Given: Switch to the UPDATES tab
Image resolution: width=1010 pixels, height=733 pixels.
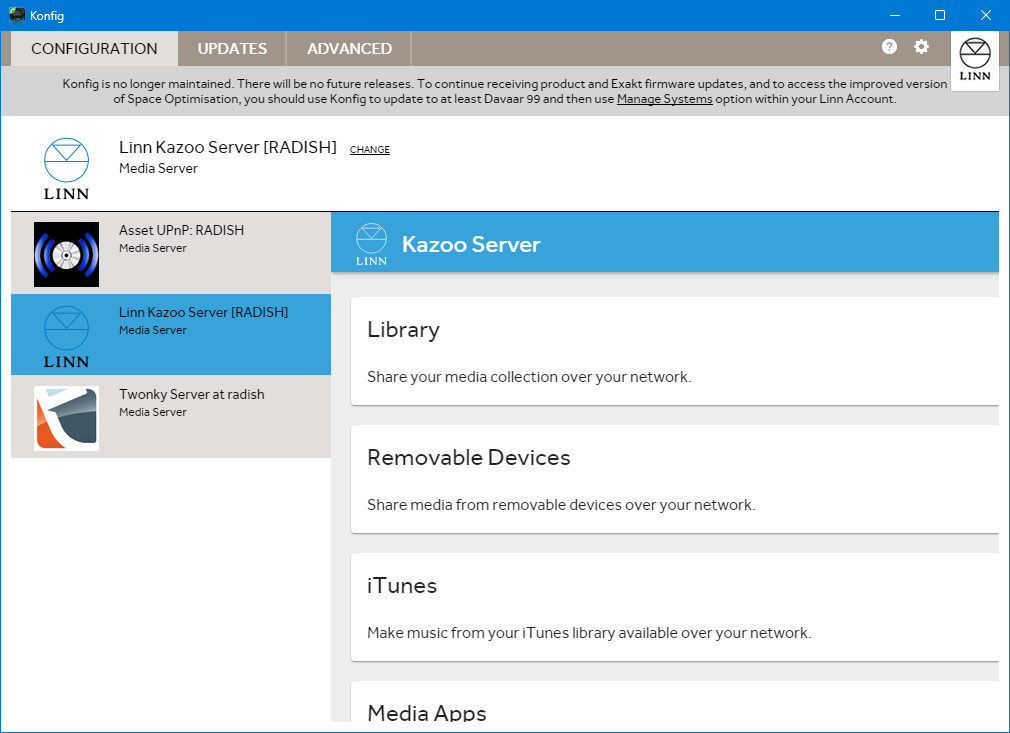Looking at the screenshot, I should tap(232, 48).
